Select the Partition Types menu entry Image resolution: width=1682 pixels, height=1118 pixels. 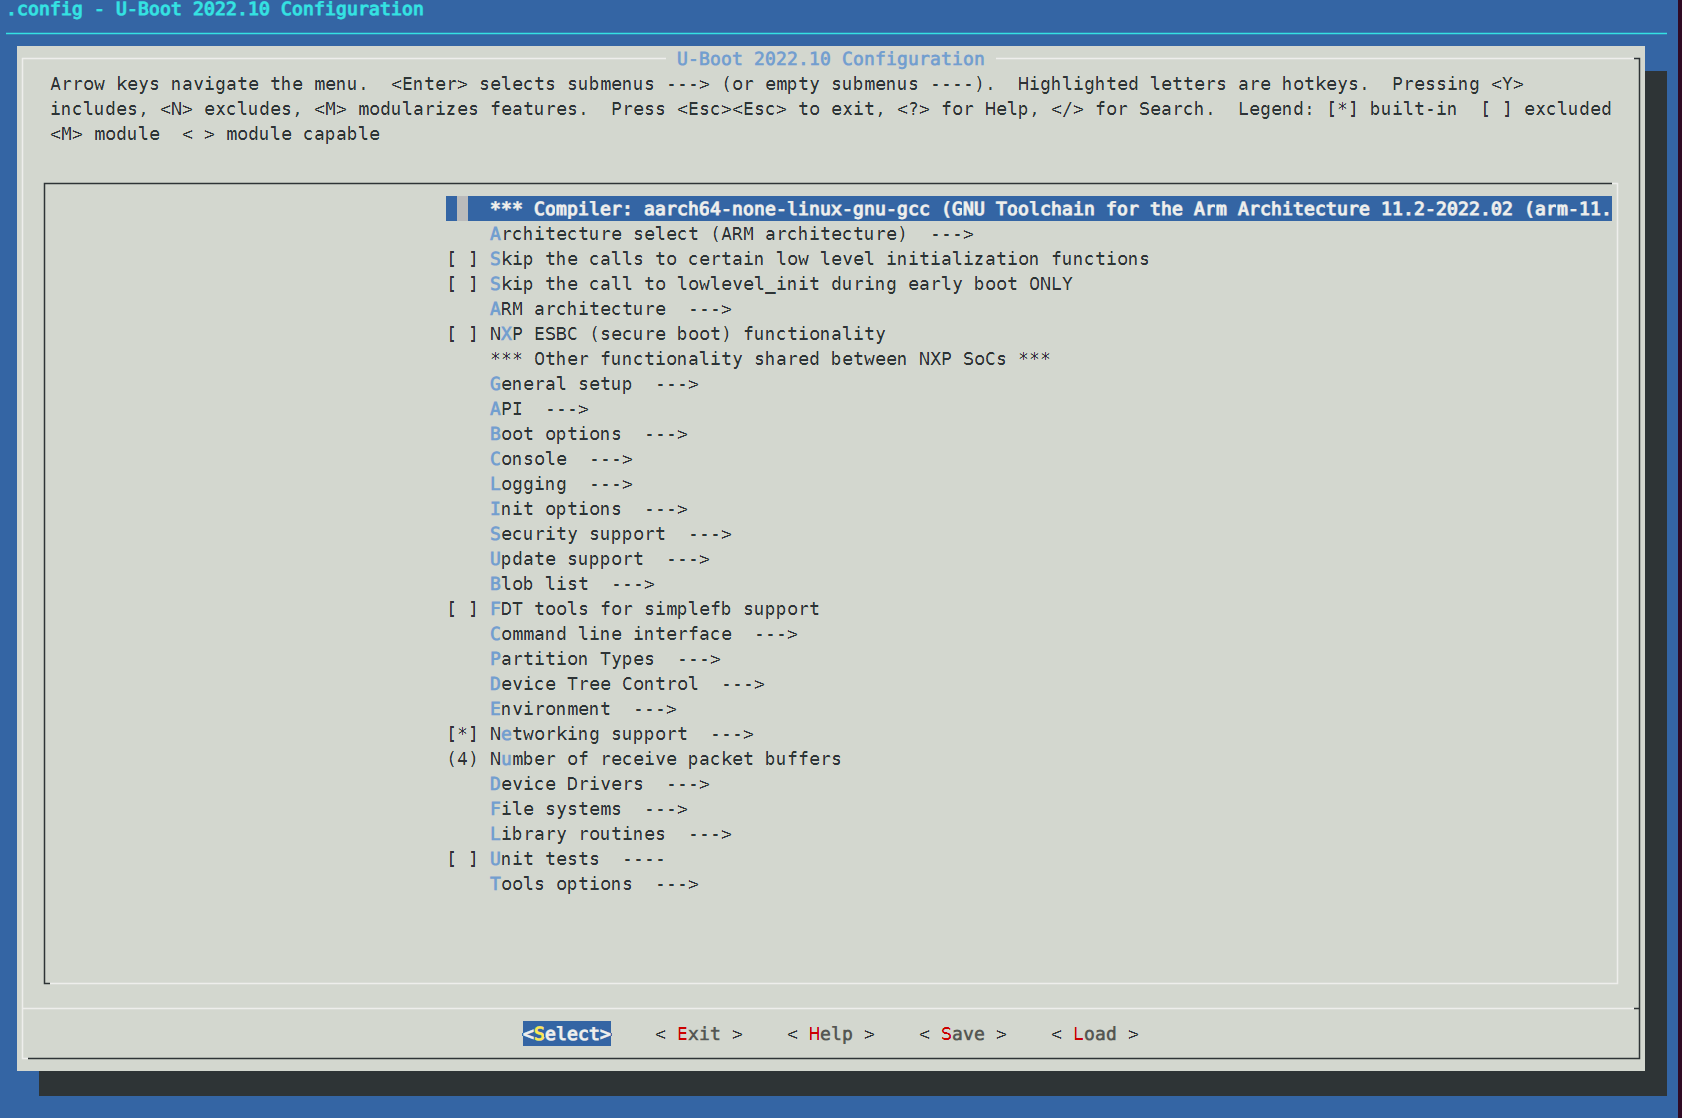605,659
